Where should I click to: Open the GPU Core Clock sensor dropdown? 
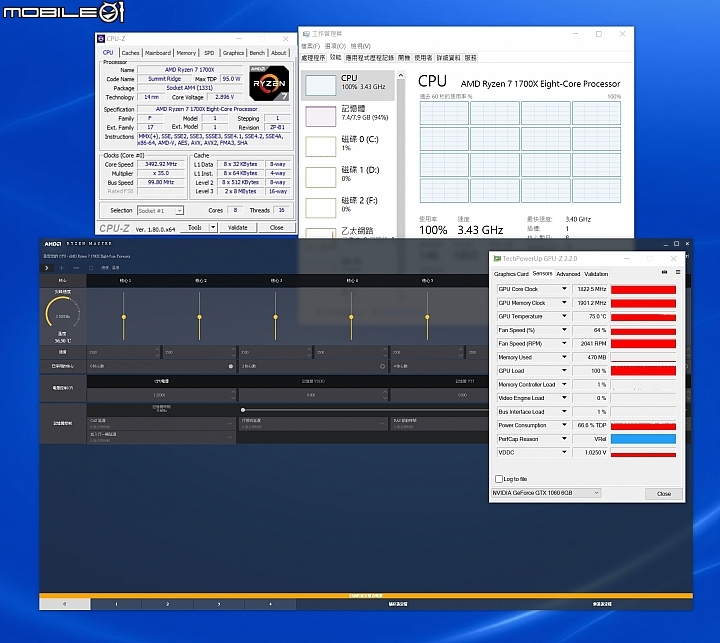coord(564,289)
